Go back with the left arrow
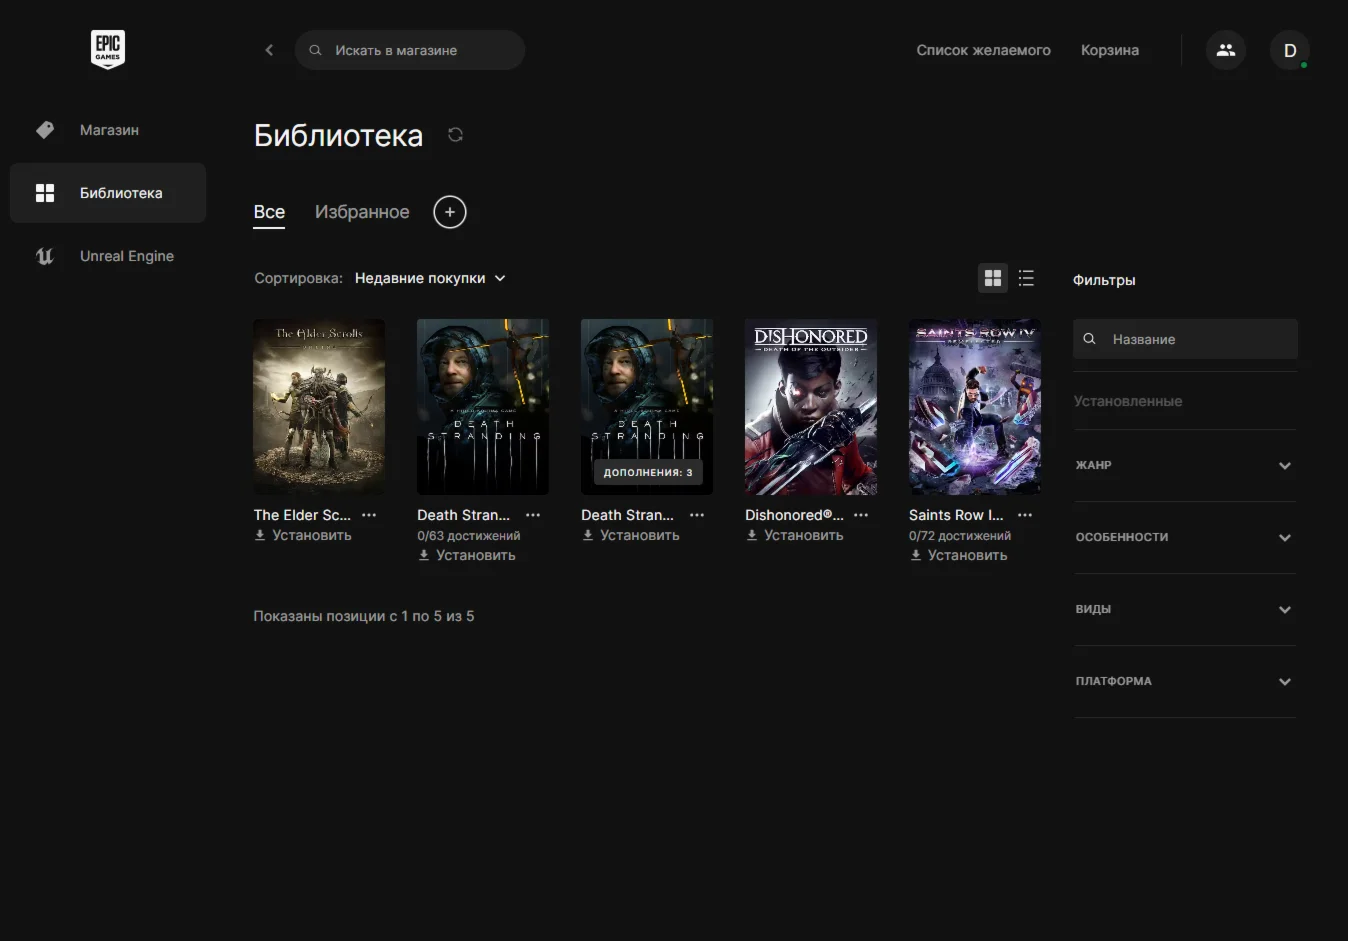Screen dimensions: 1348x941 point(269,50)
